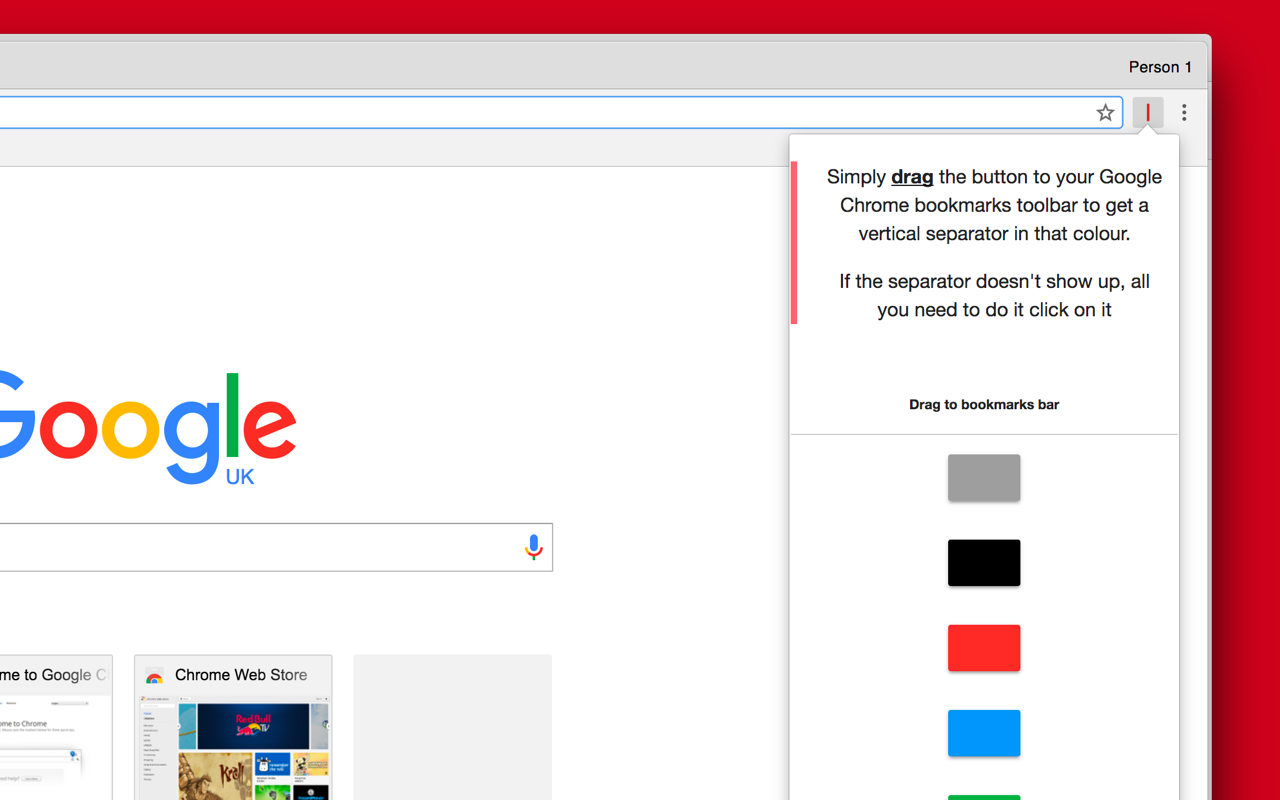Screen dimensions: 1280x800
Task: Open the Welcome to Google Chrome thumbnail
Action: (x=56, y=727)
